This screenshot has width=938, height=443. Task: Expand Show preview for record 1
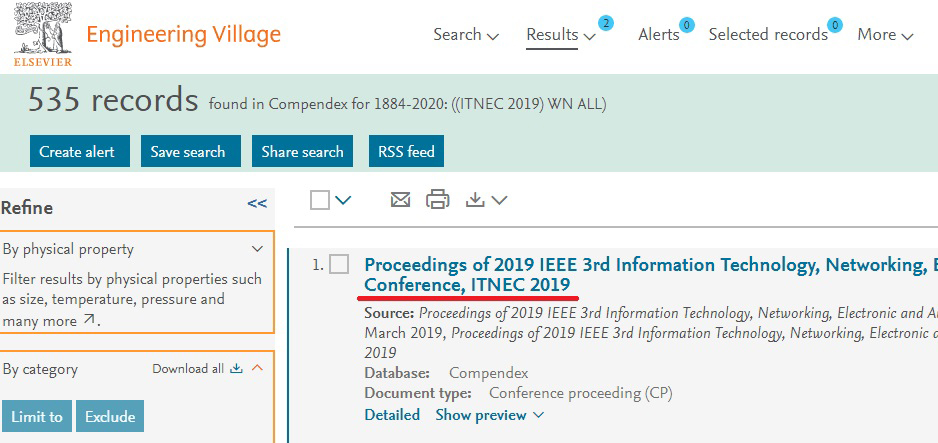click(x=490, y=415)
